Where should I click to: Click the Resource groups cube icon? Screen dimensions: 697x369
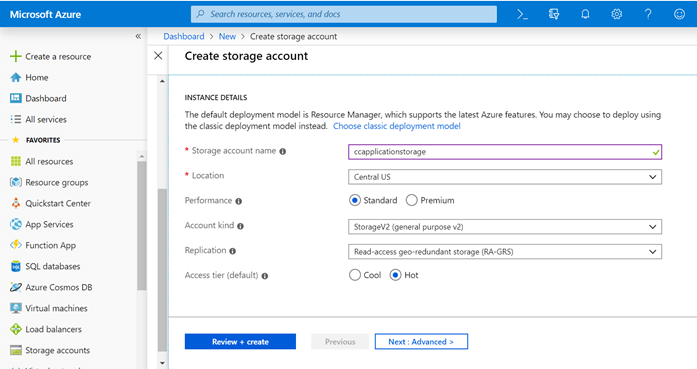(x=16, y=182)
